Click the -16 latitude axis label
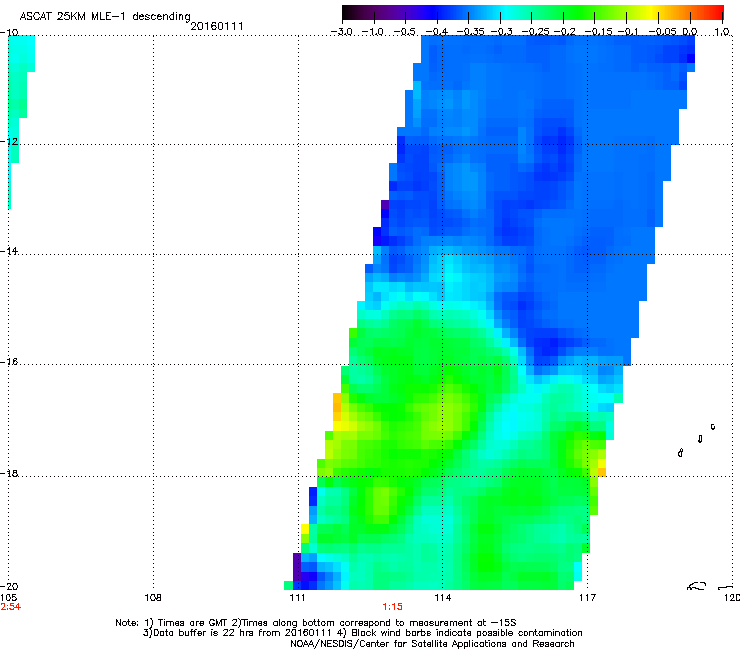The image size is (740, 650). [x=9, y=362]
